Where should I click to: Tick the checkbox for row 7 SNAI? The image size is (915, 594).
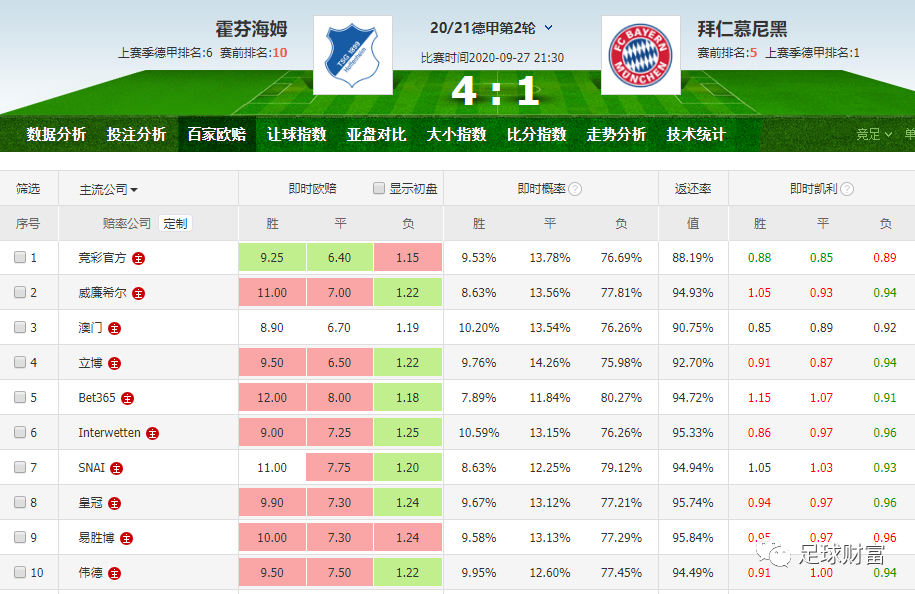(20, 468)
